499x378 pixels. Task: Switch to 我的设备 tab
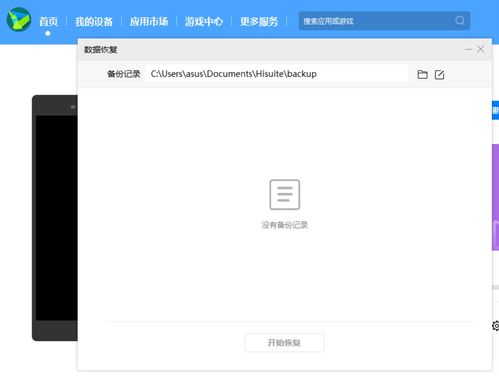click(x=94, y=22)
